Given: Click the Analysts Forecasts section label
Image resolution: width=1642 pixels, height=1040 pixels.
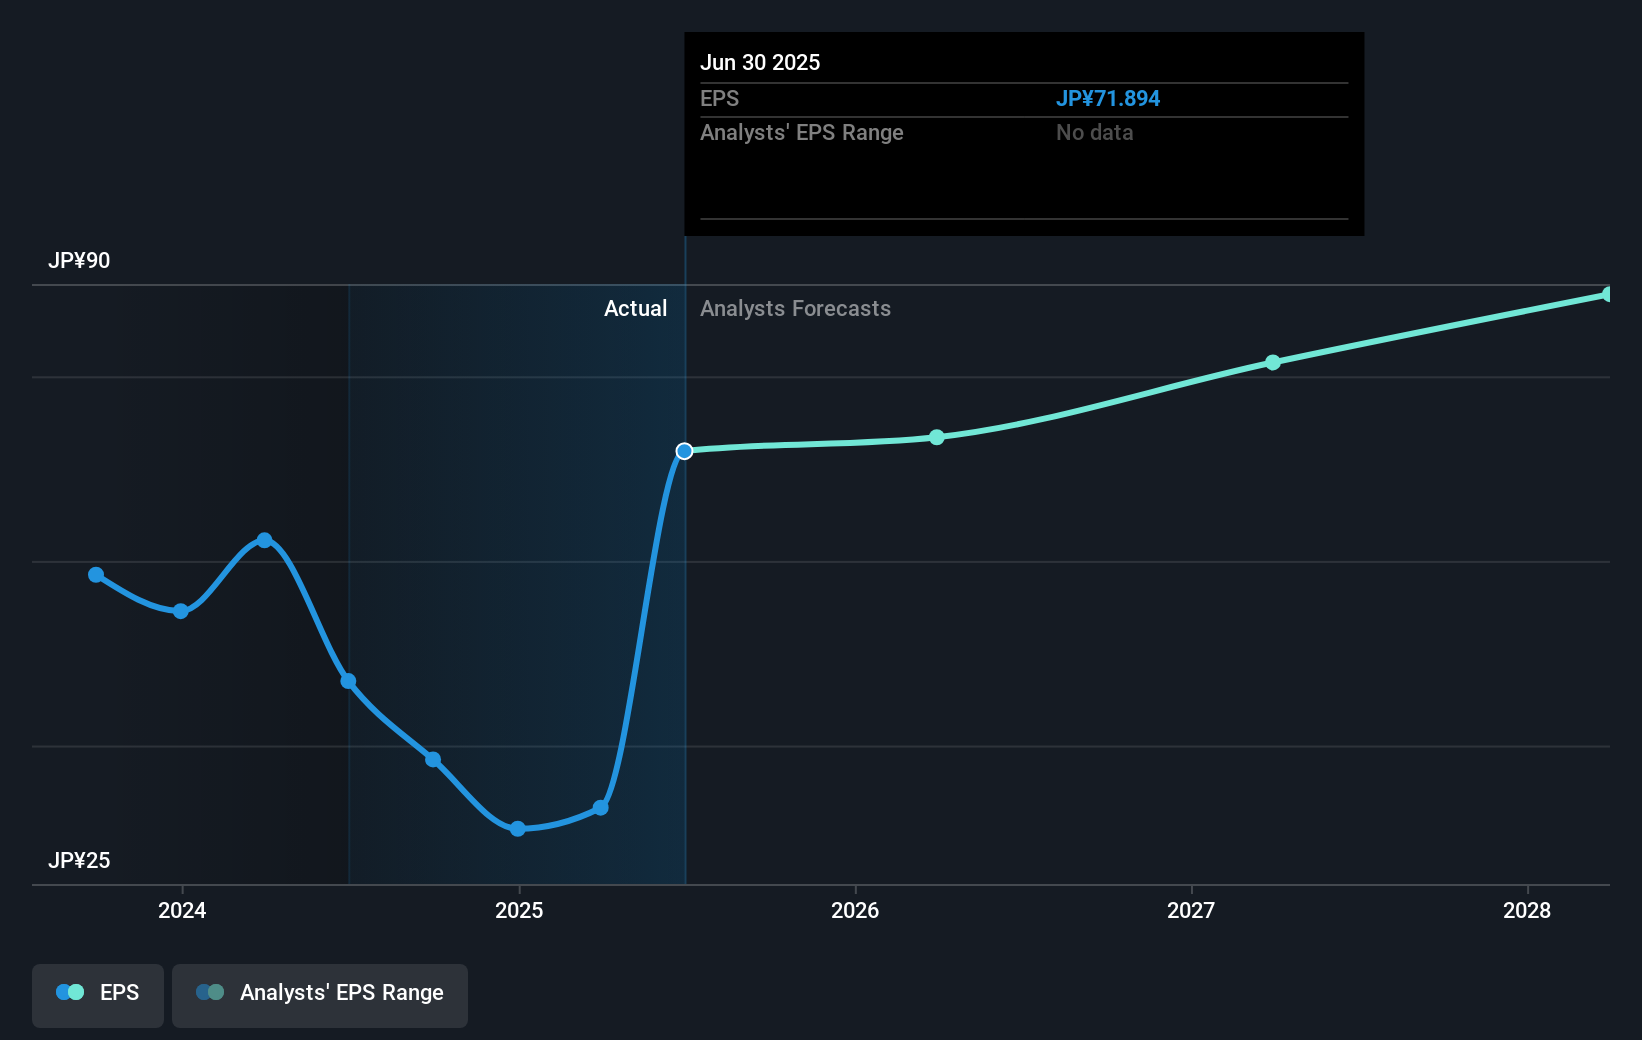Looking at the screenshot, I should [x=795, y=308].
